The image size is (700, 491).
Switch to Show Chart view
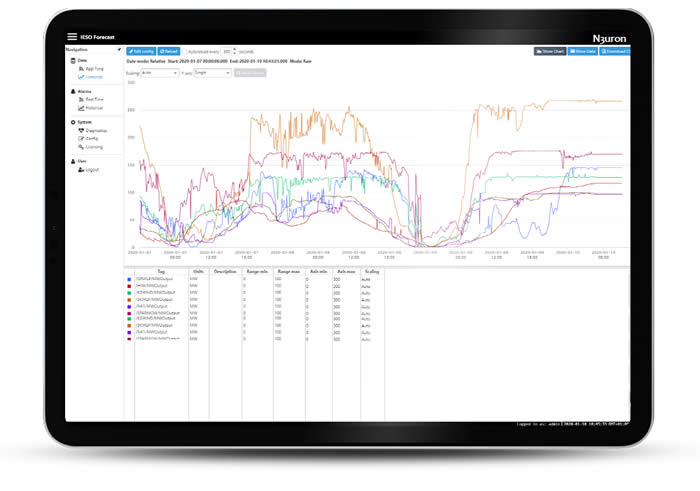(x=550, y=50)
